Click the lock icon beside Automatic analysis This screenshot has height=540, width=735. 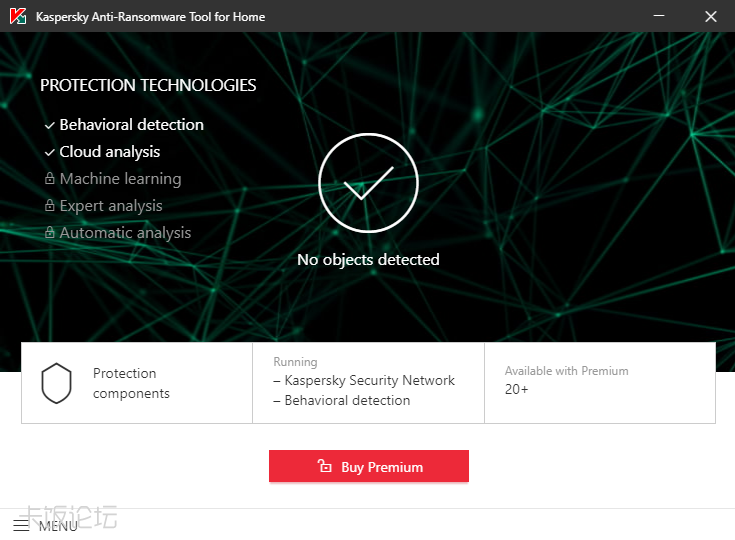pyautogui.click(x=49, y=233)
